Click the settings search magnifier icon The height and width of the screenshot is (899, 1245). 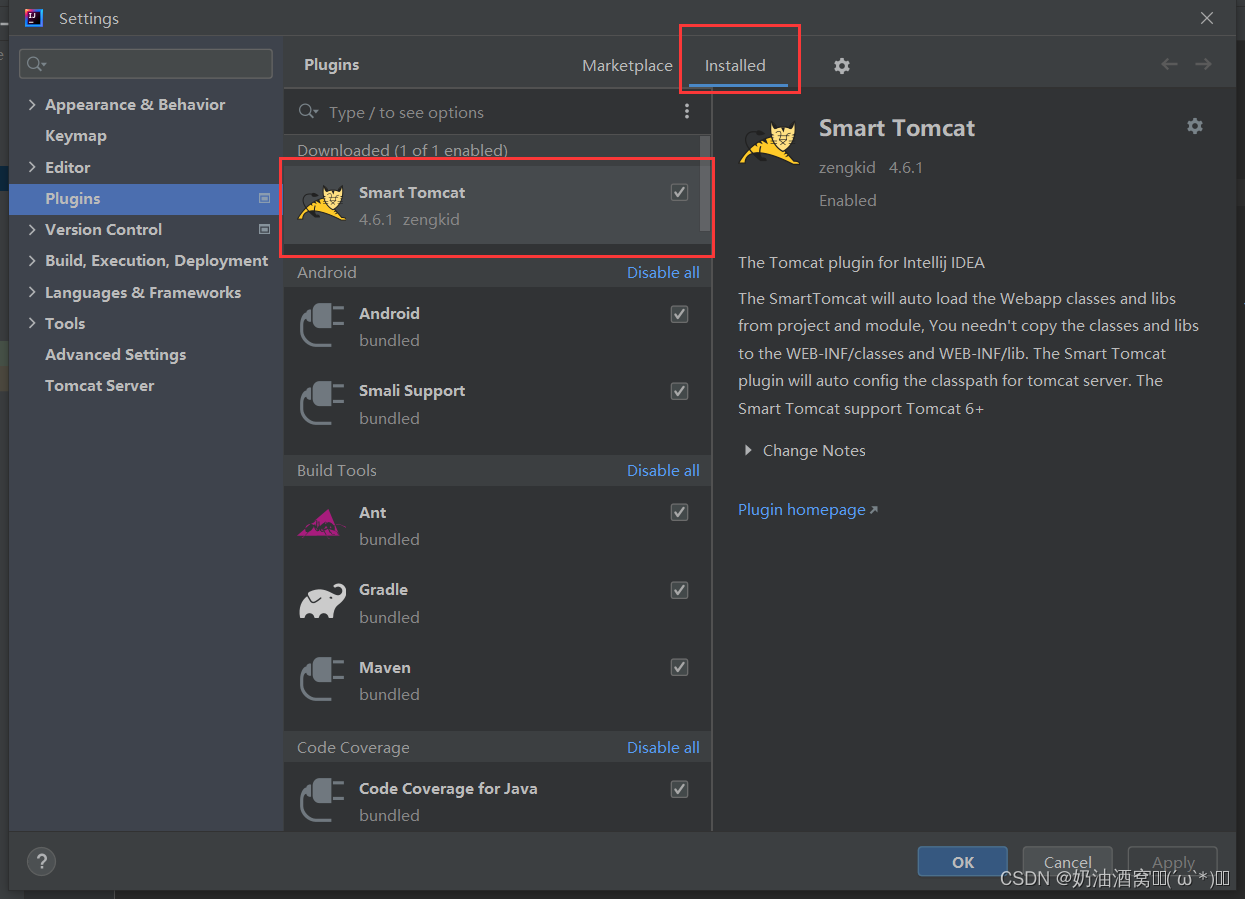pos(36,64)
